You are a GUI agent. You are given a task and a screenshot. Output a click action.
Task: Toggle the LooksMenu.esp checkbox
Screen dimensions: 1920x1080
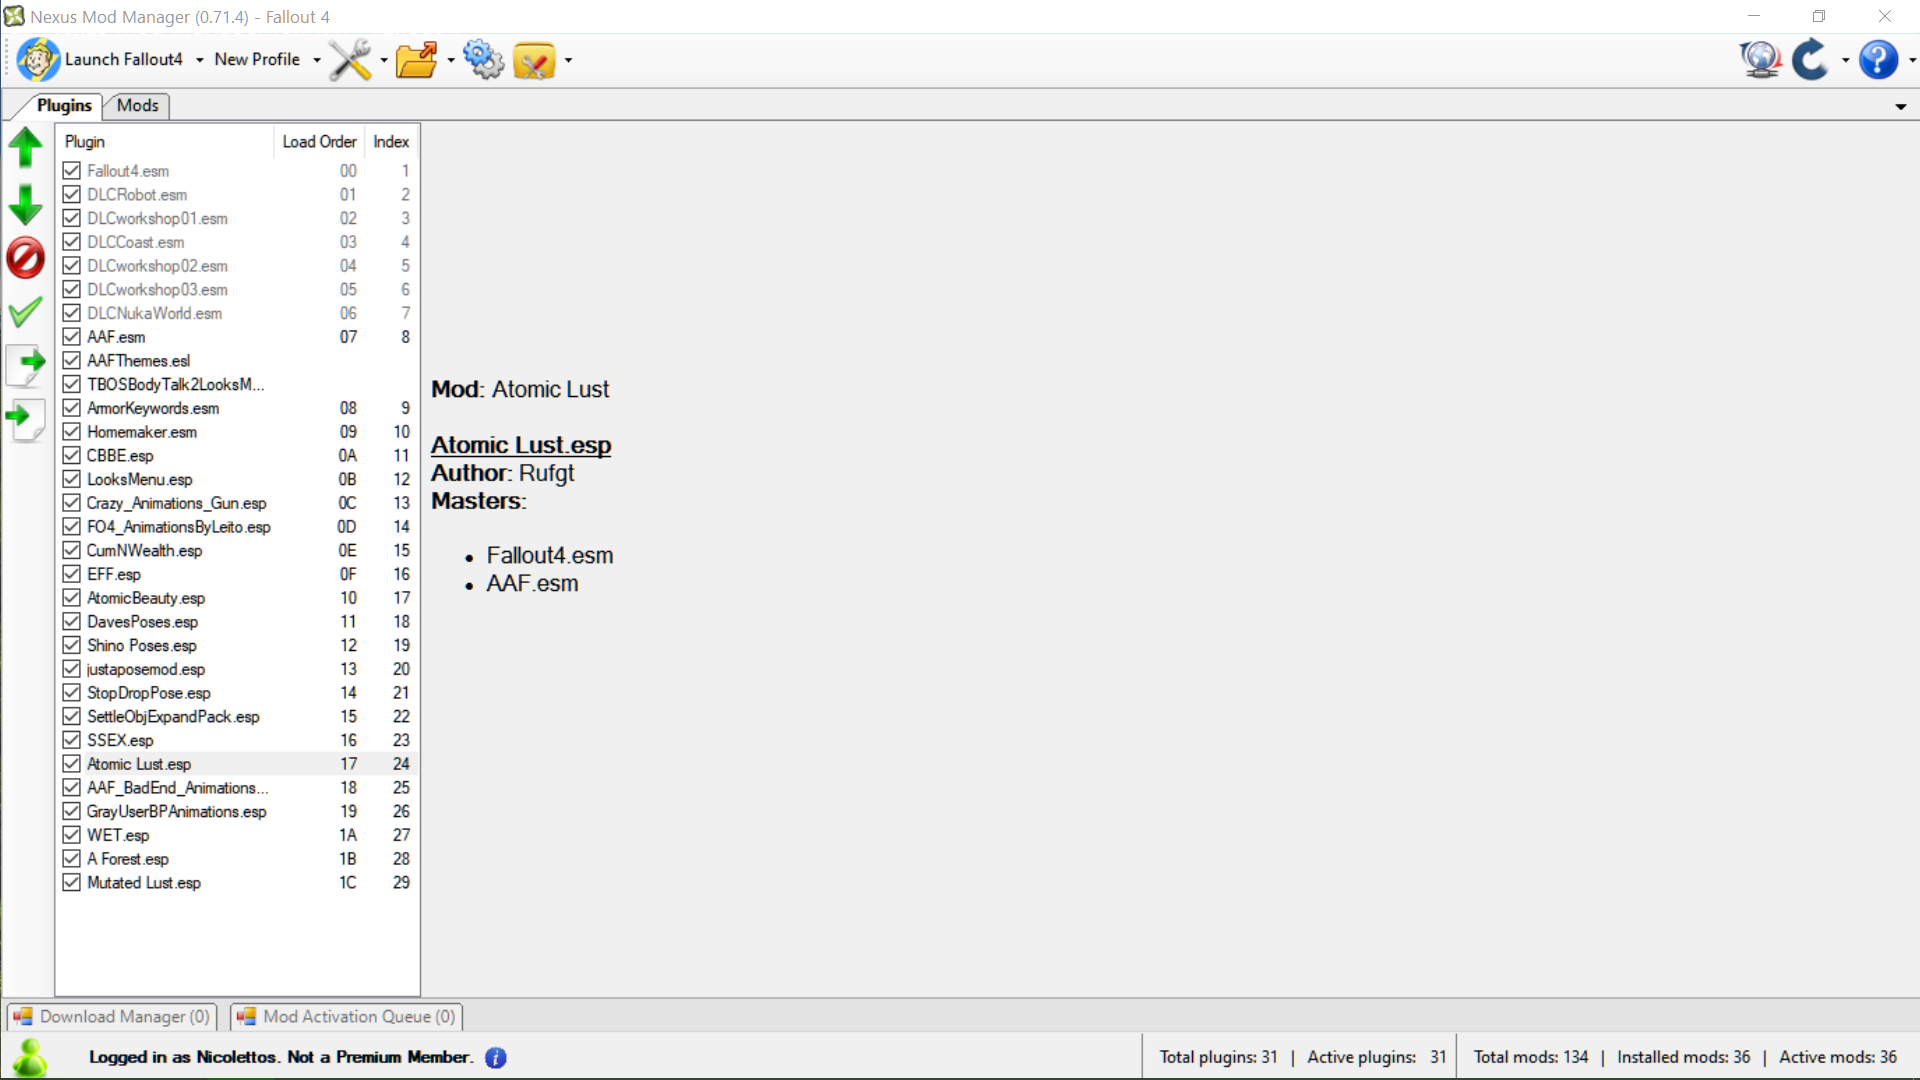tap(72, 480)
